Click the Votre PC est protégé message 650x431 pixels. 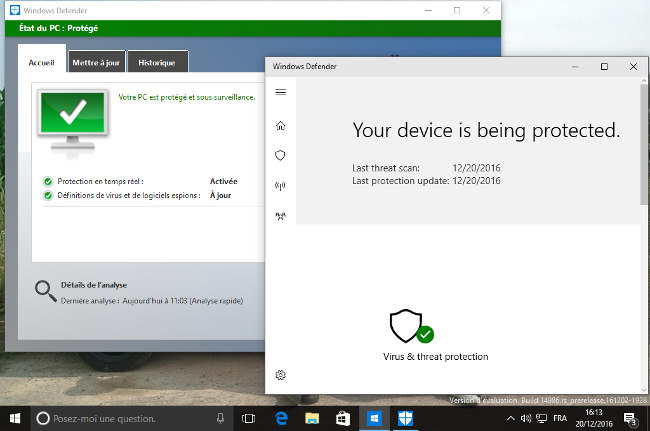click(x=187, y=97)
